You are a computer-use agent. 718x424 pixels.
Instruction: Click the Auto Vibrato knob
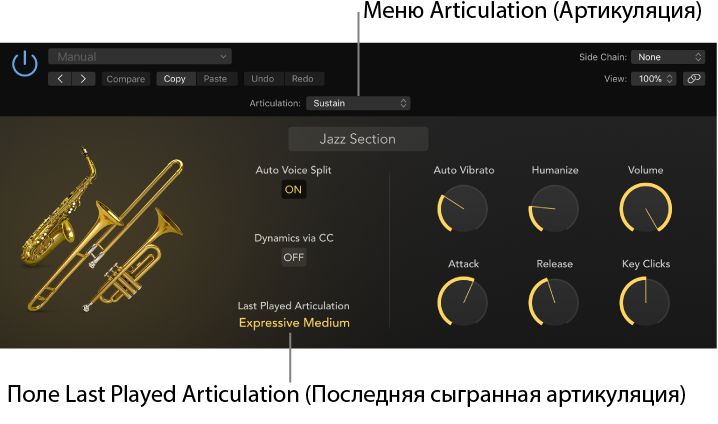coord(462,209)
